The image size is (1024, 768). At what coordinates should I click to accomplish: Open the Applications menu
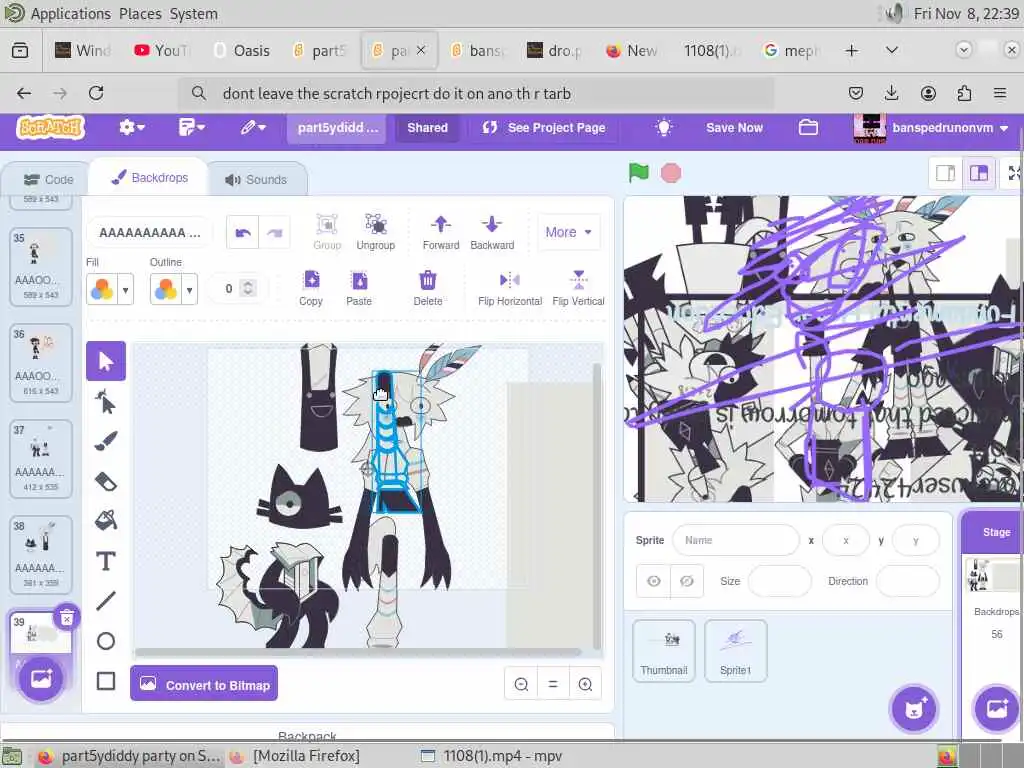[71, 14]
